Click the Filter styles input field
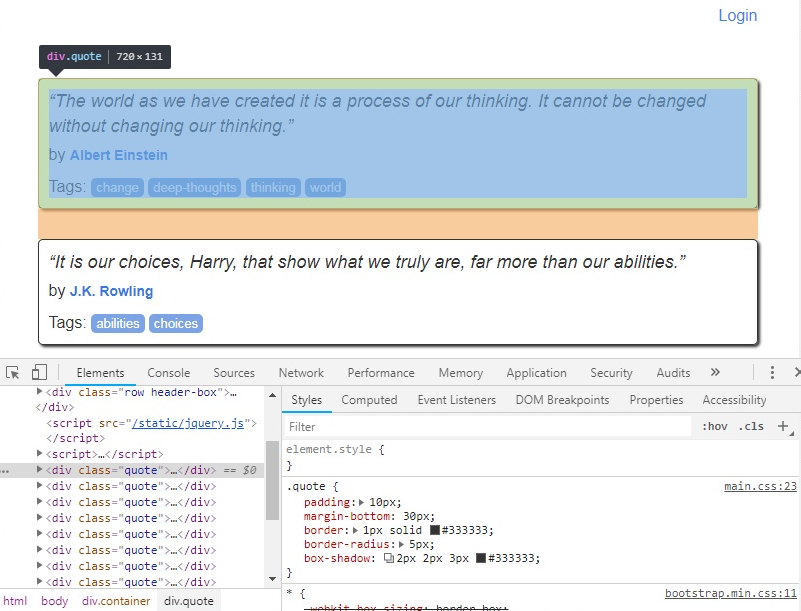The width and height of the screenshot is (801, 611). [x=487, y=427]
